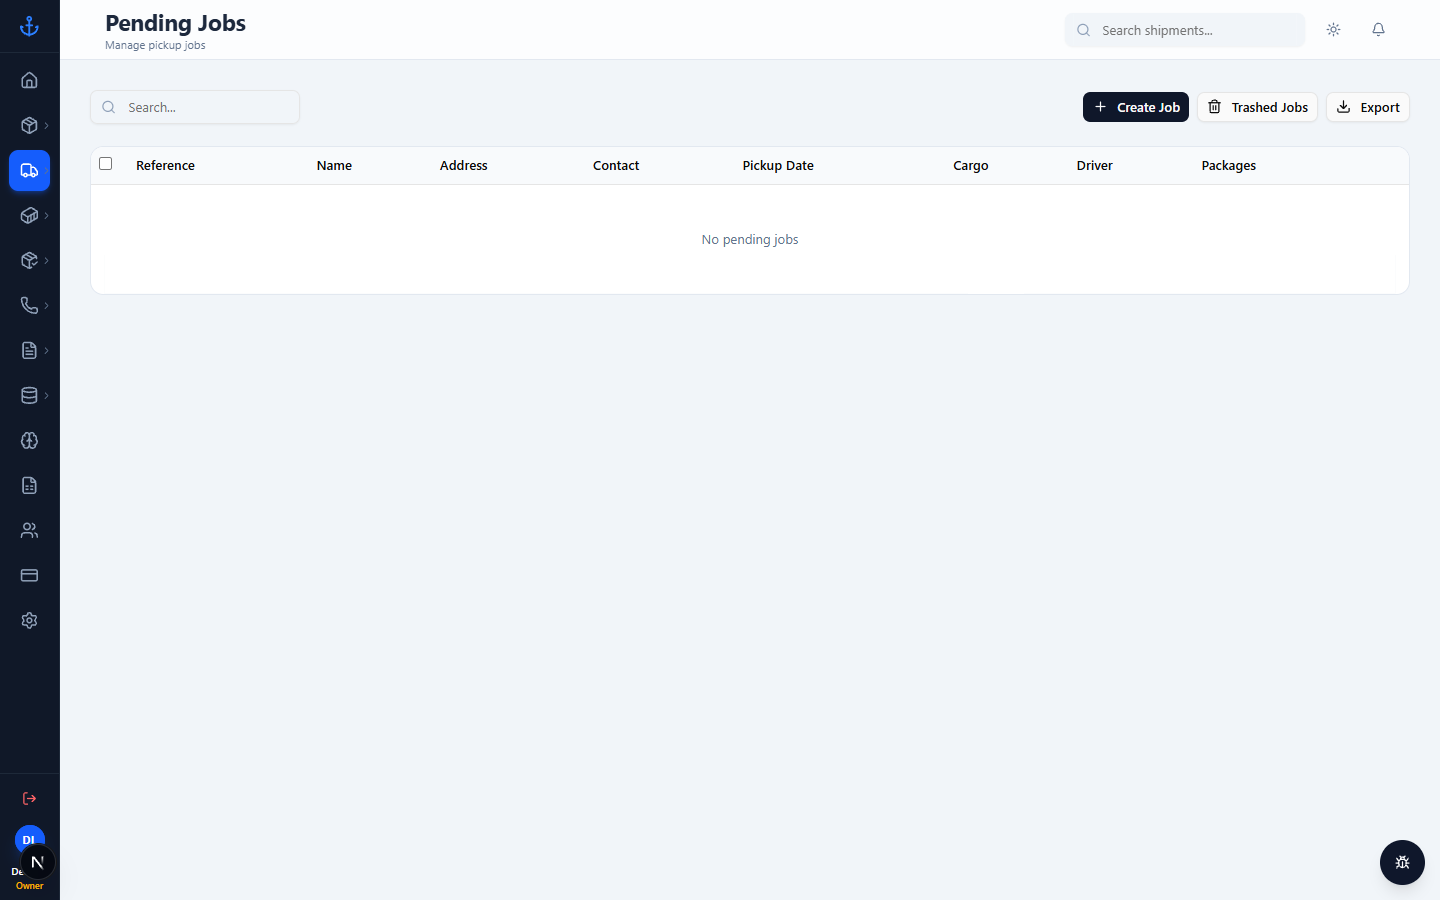
Task: Click the Export button
Action: [x=1368, y=107]
